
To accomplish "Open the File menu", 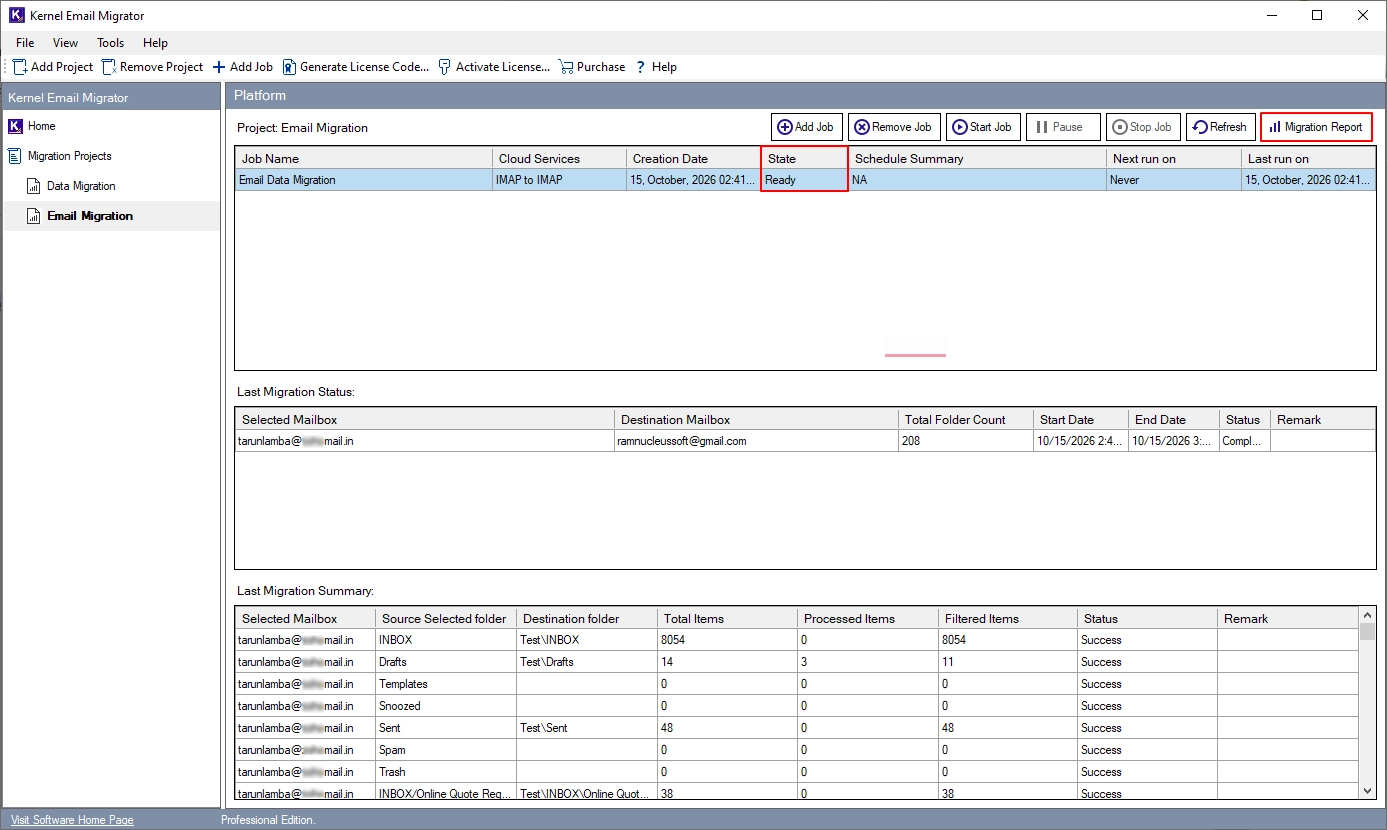I will (x=25, y=43).
